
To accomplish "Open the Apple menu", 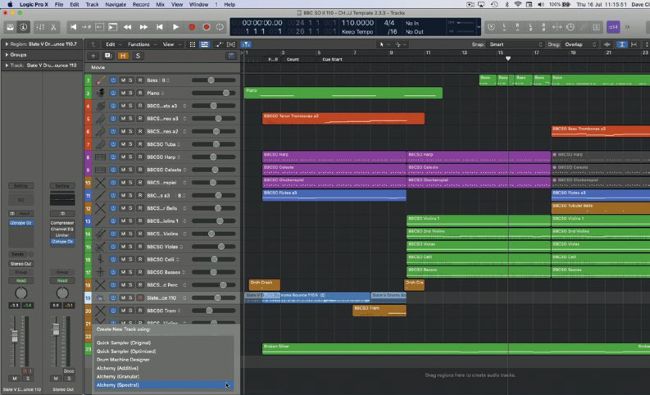I will point(10,5).
